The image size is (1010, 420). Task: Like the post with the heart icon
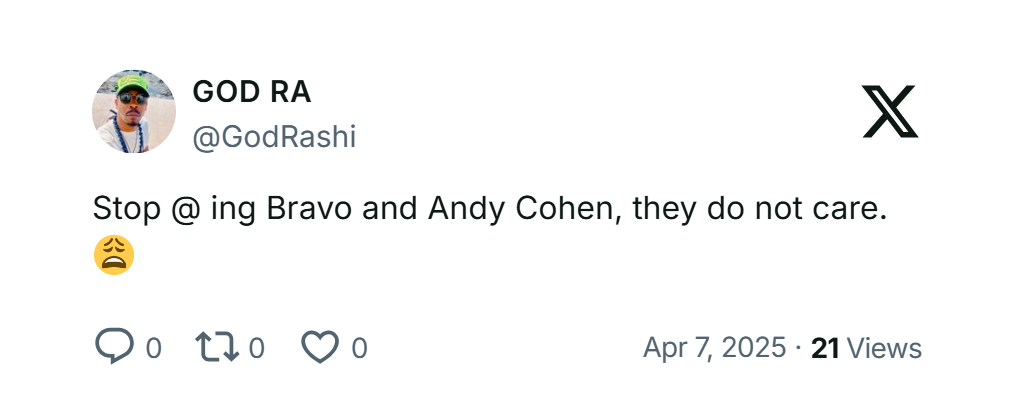click(320, 347)
